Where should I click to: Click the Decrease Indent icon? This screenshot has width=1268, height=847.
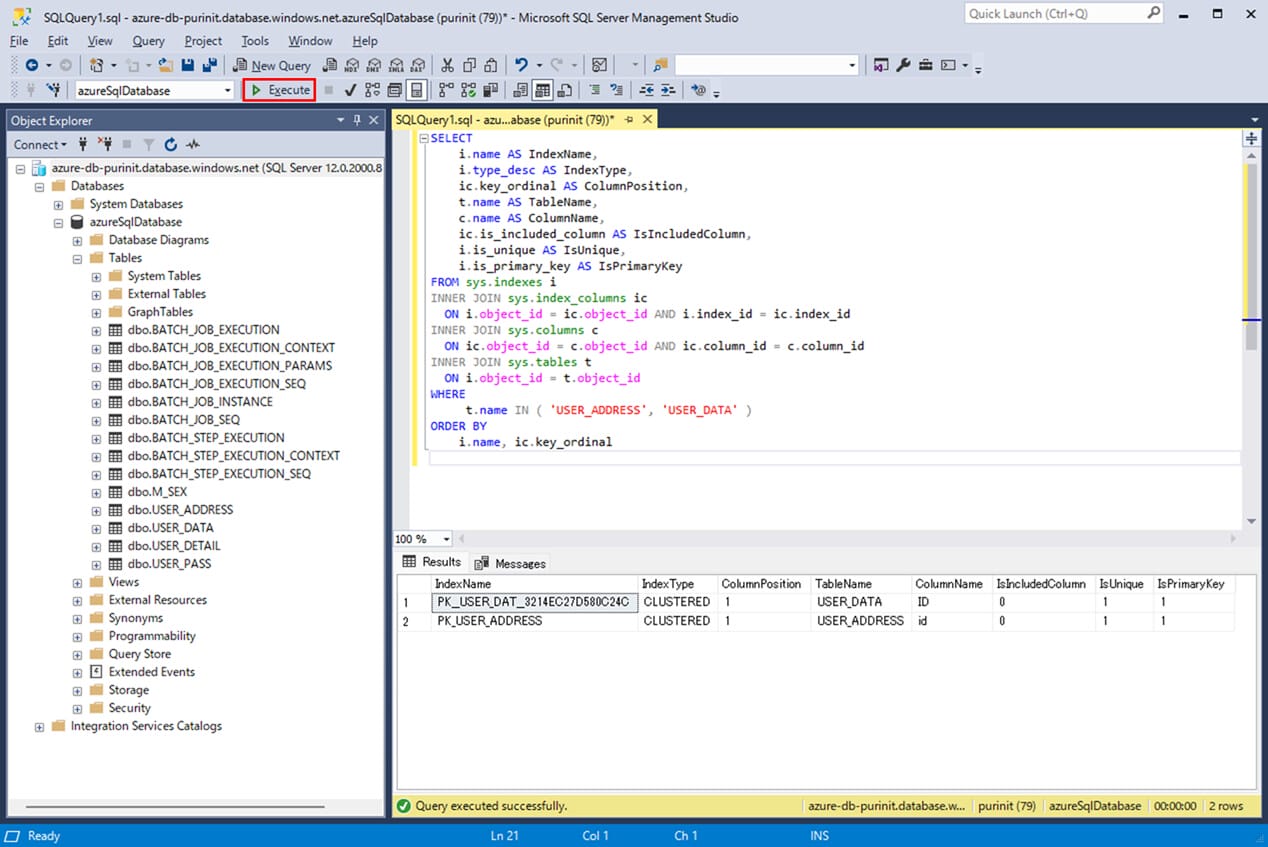point(646,90)
